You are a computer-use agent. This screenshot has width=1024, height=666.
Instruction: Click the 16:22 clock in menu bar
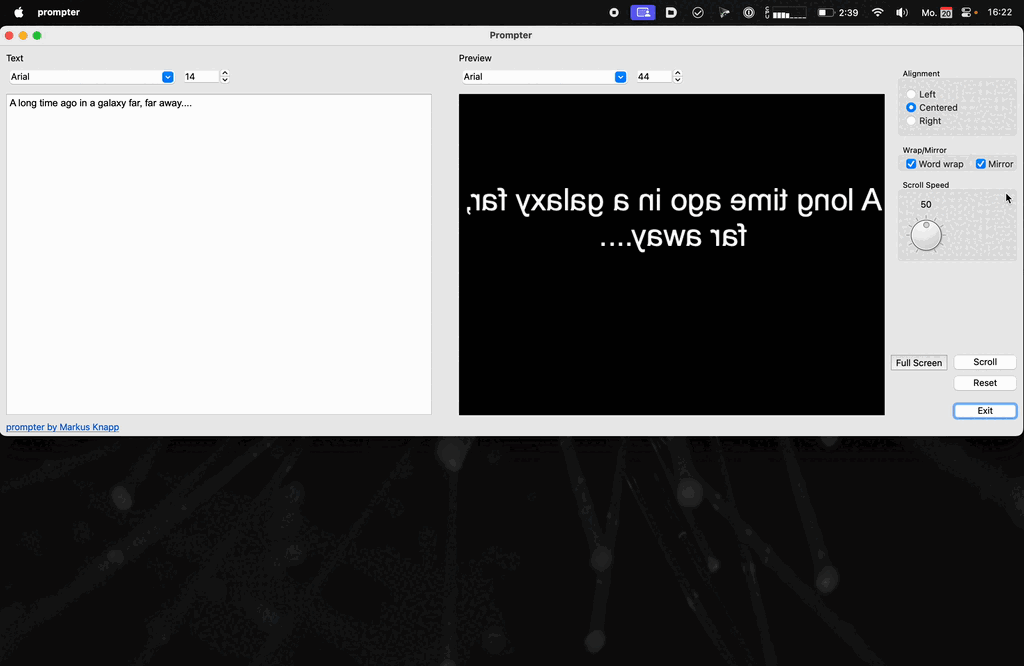point(999,12)
